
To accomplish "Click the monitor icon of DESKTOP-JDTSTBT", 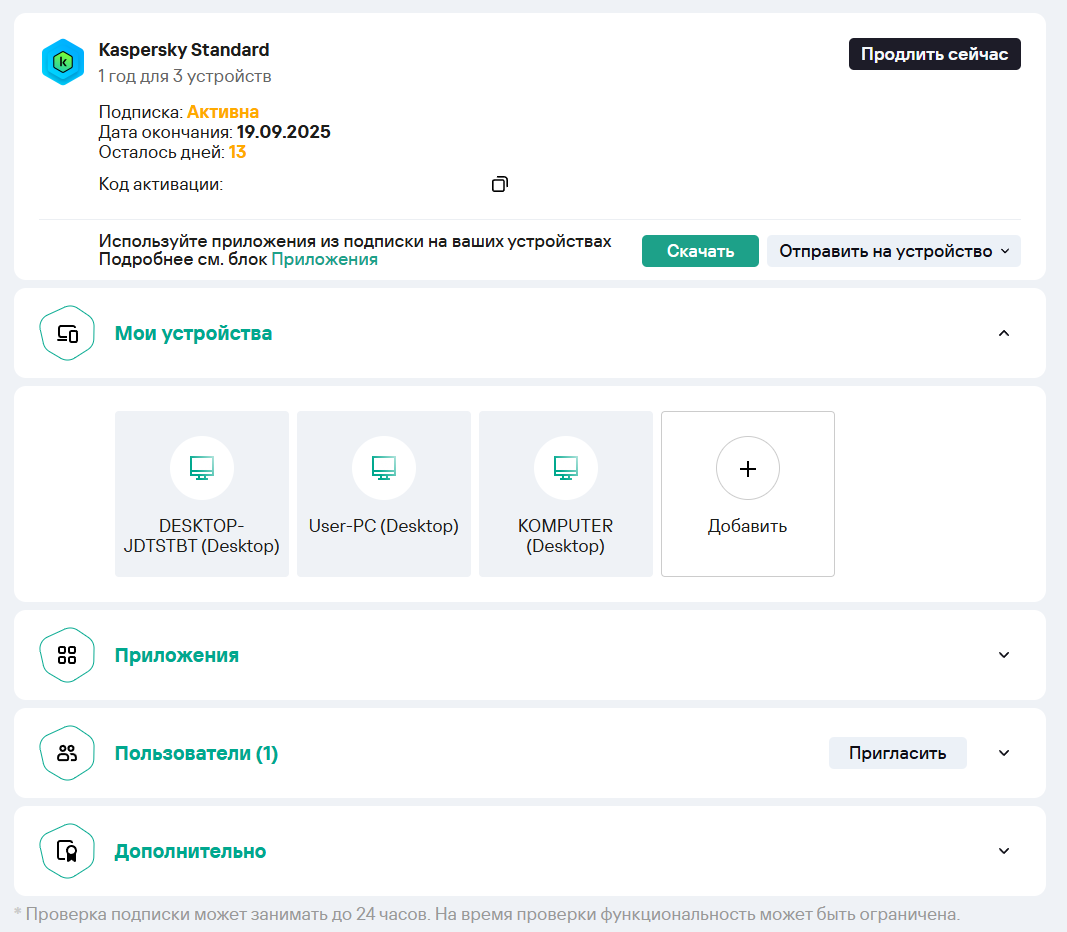I will [201, 468].
